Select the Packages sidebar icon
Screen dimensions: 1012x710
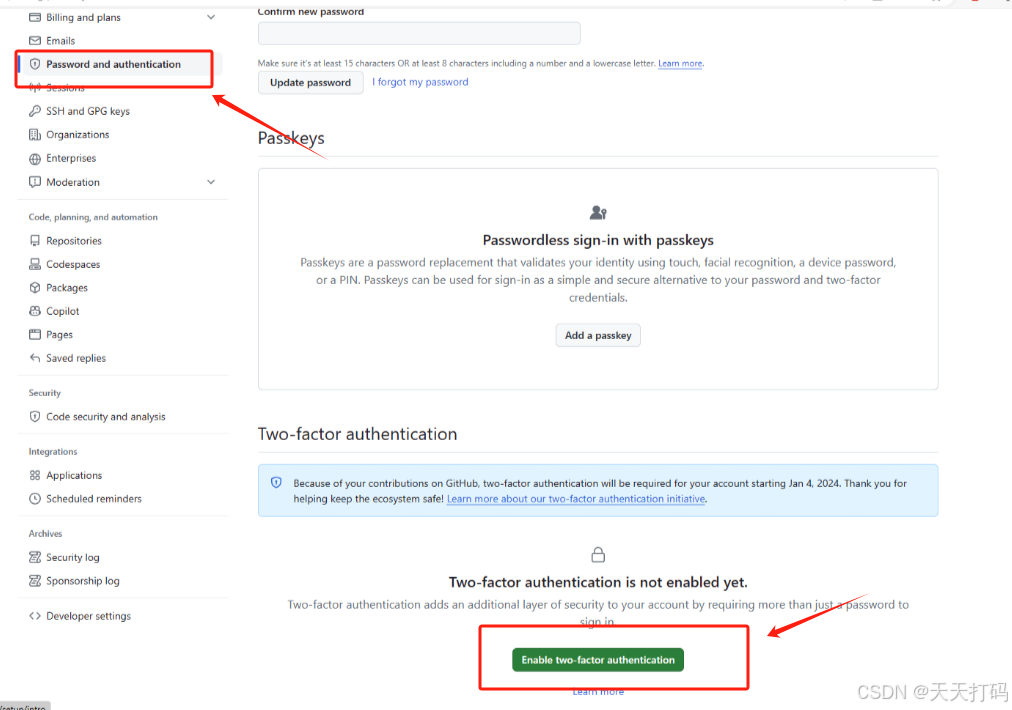(33, 287)
